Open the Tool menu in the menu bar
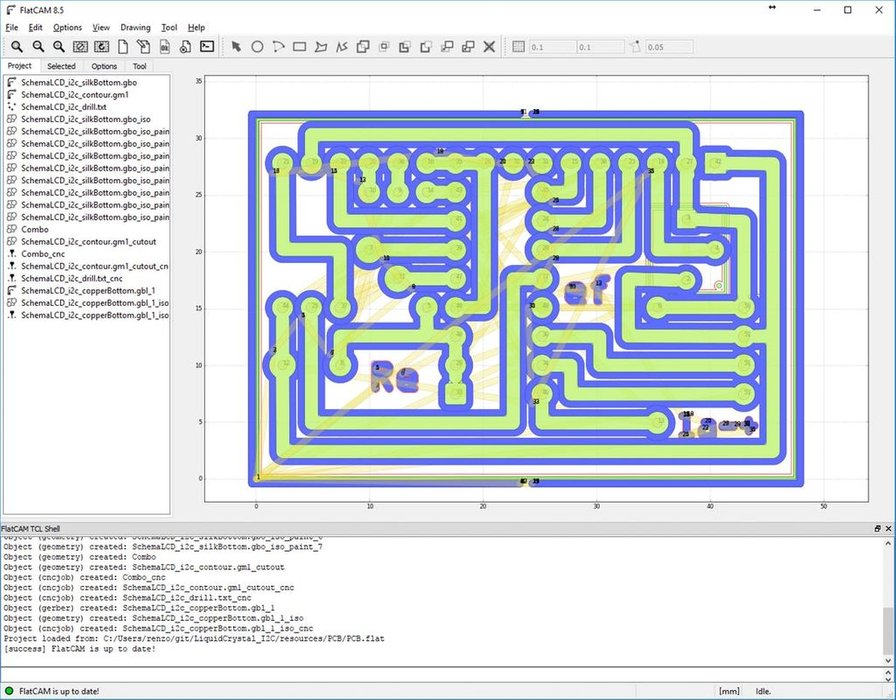 (169, 27)
